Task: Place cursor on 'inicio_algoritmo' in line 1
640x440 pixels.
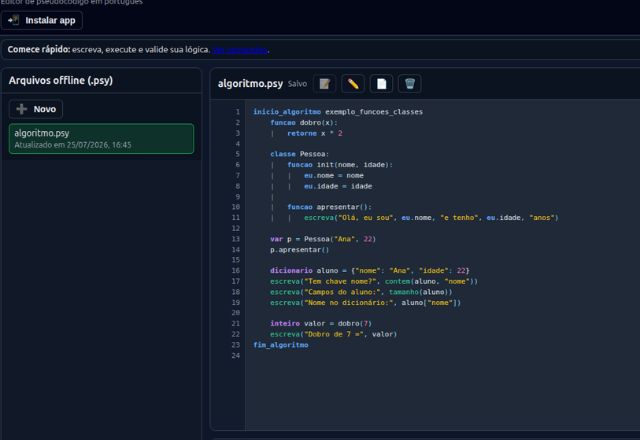Action: (287, 111)
